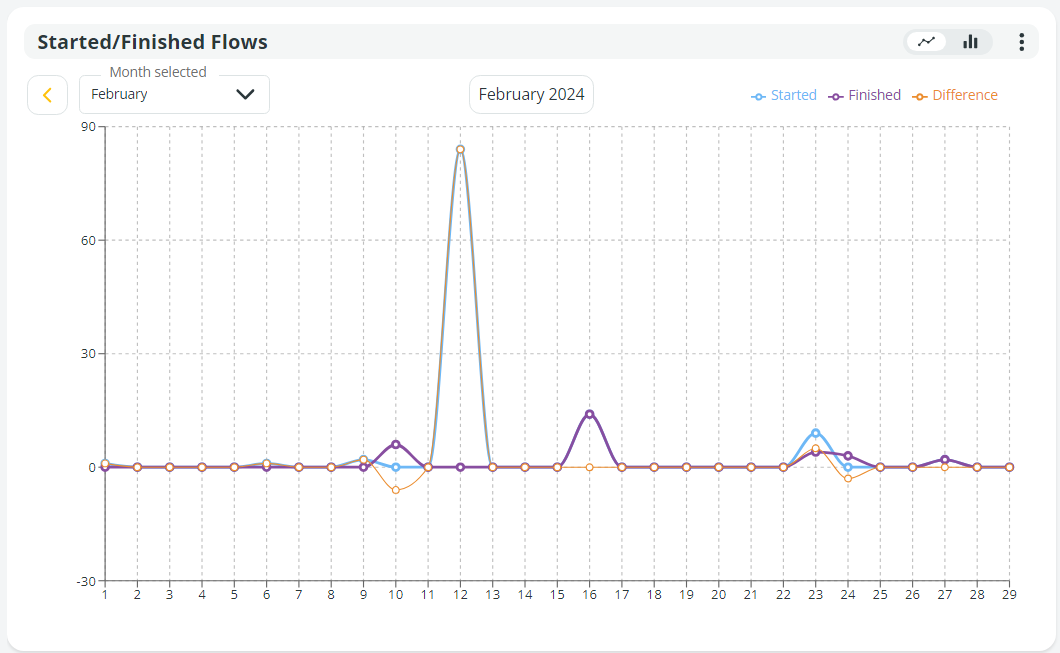This screenshot has height=653, width=1060.
Task: Click the negative Difference point on day 10
Action: [395, 490]
